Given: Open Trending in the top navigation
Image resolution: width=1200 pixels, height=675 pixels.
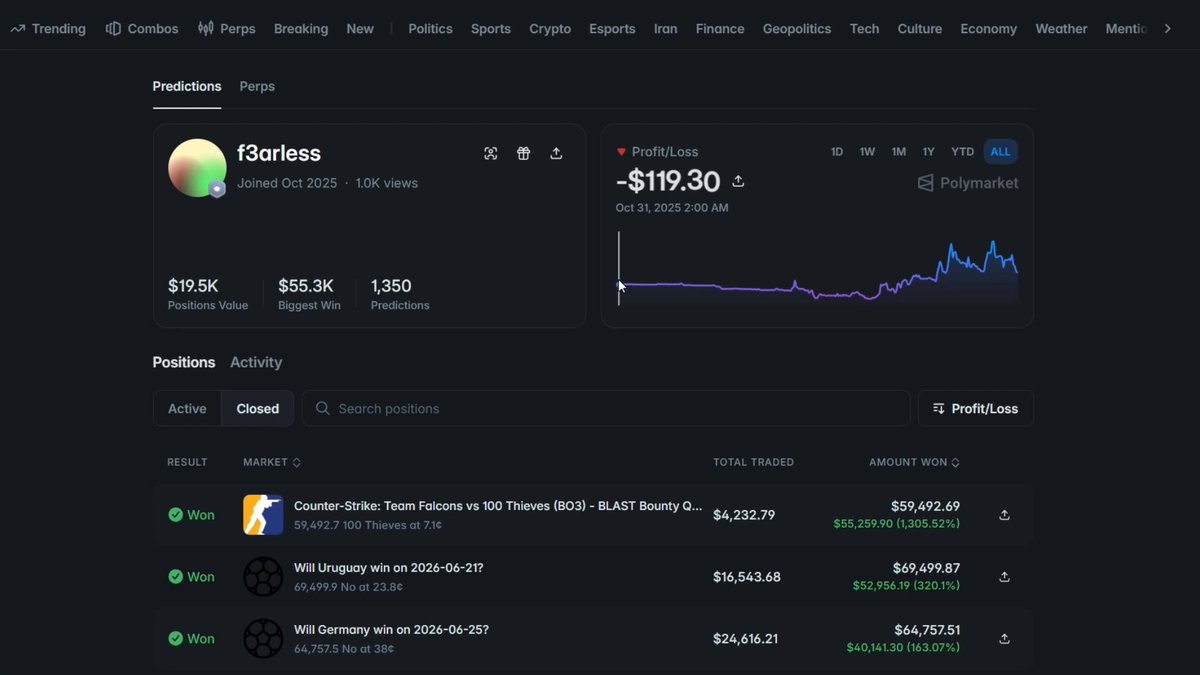Looking at the screenshot, I should coord(48,29).
